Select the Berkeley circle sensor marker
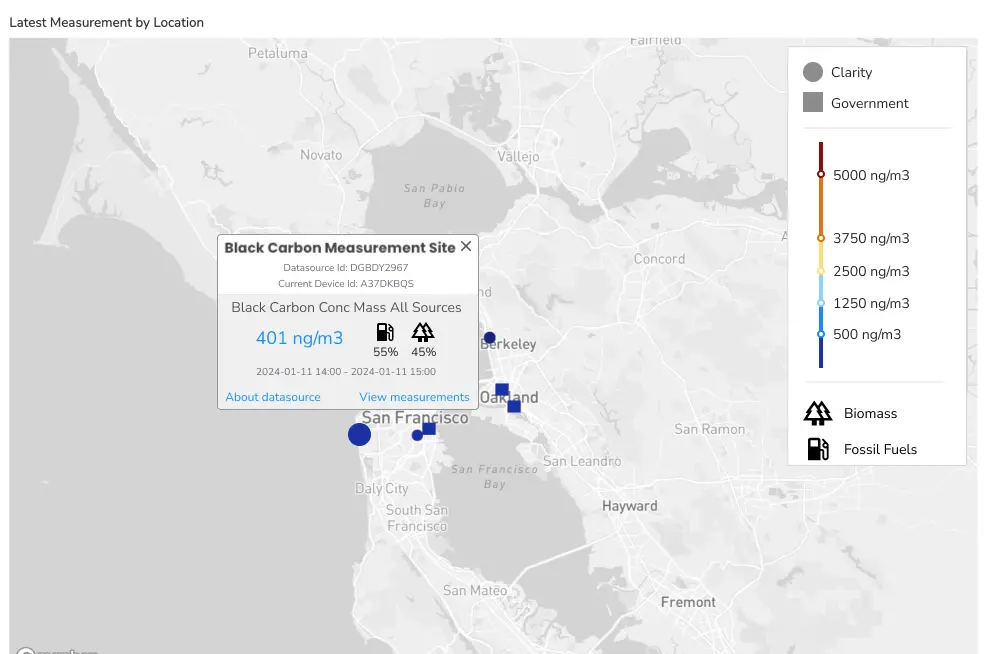The image size is (989, 654). click(x=490, y=338)
